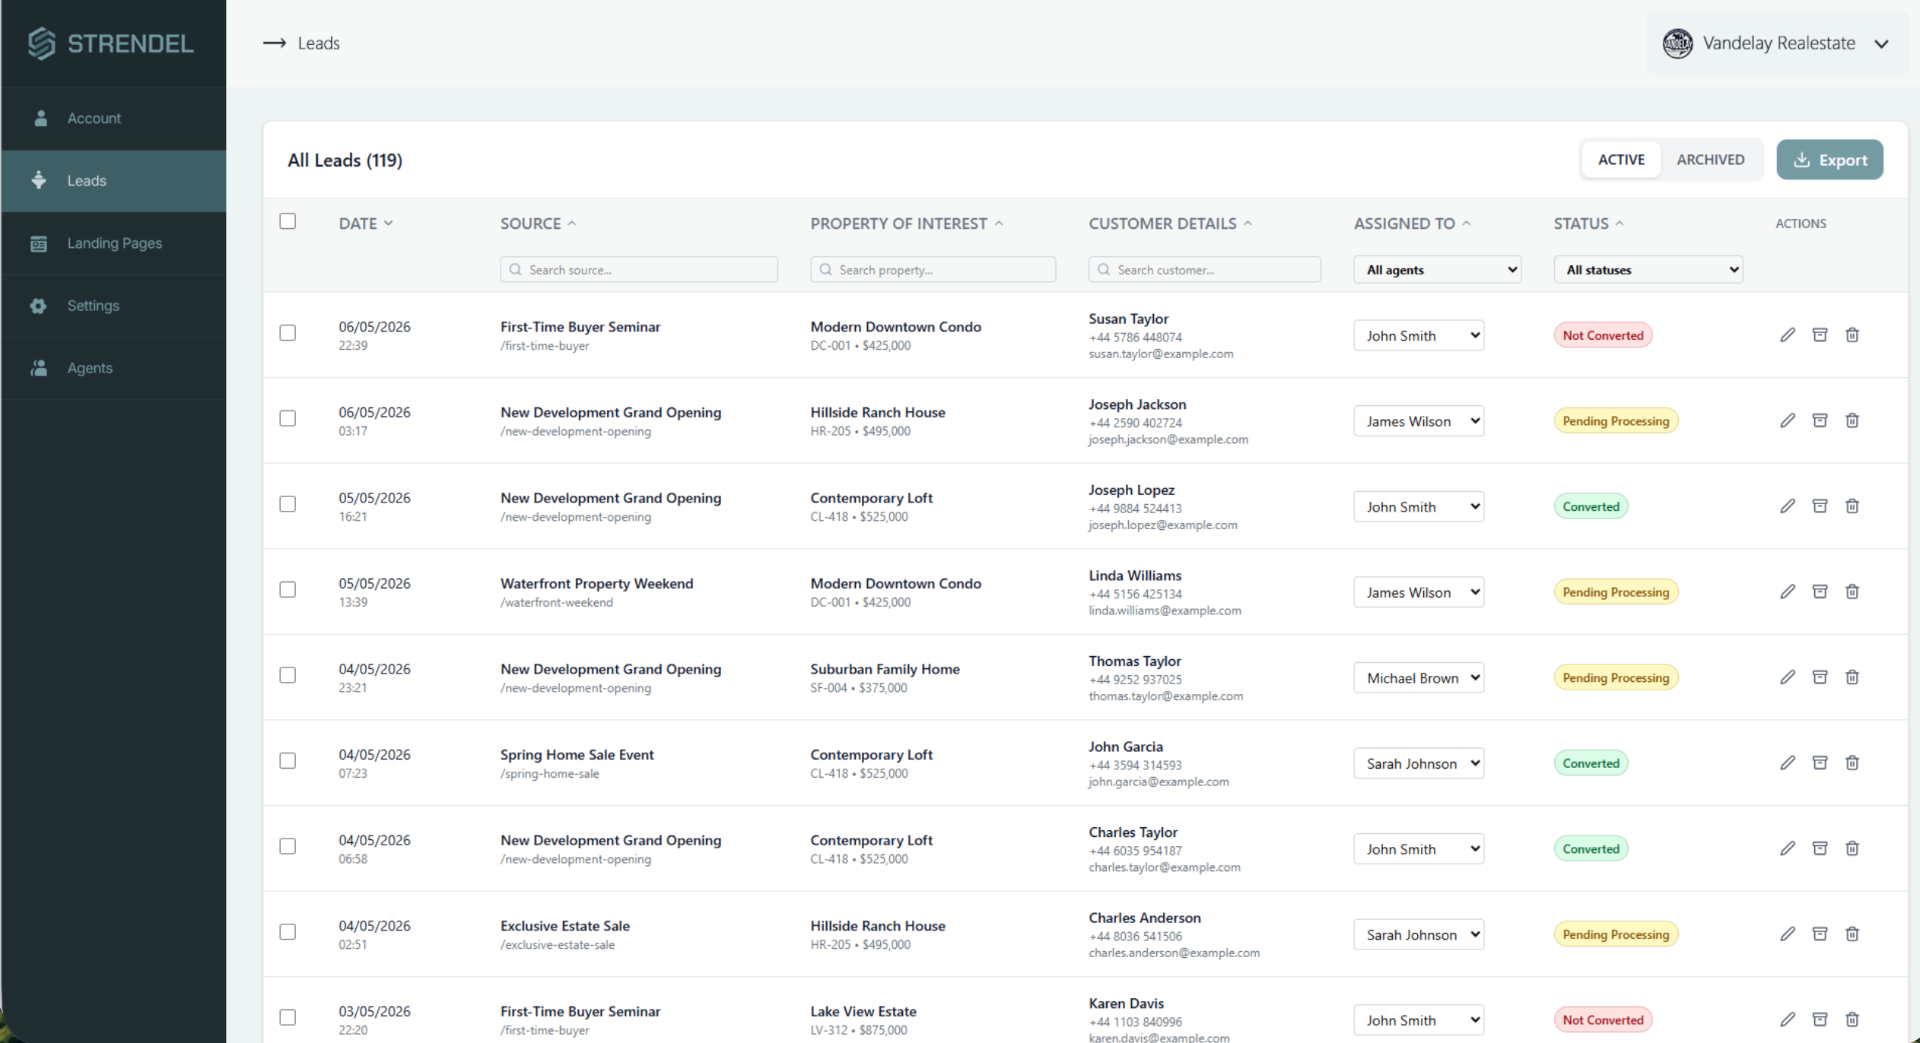Click Joseph Lopez's Converted status badge

click(1590, 507)
